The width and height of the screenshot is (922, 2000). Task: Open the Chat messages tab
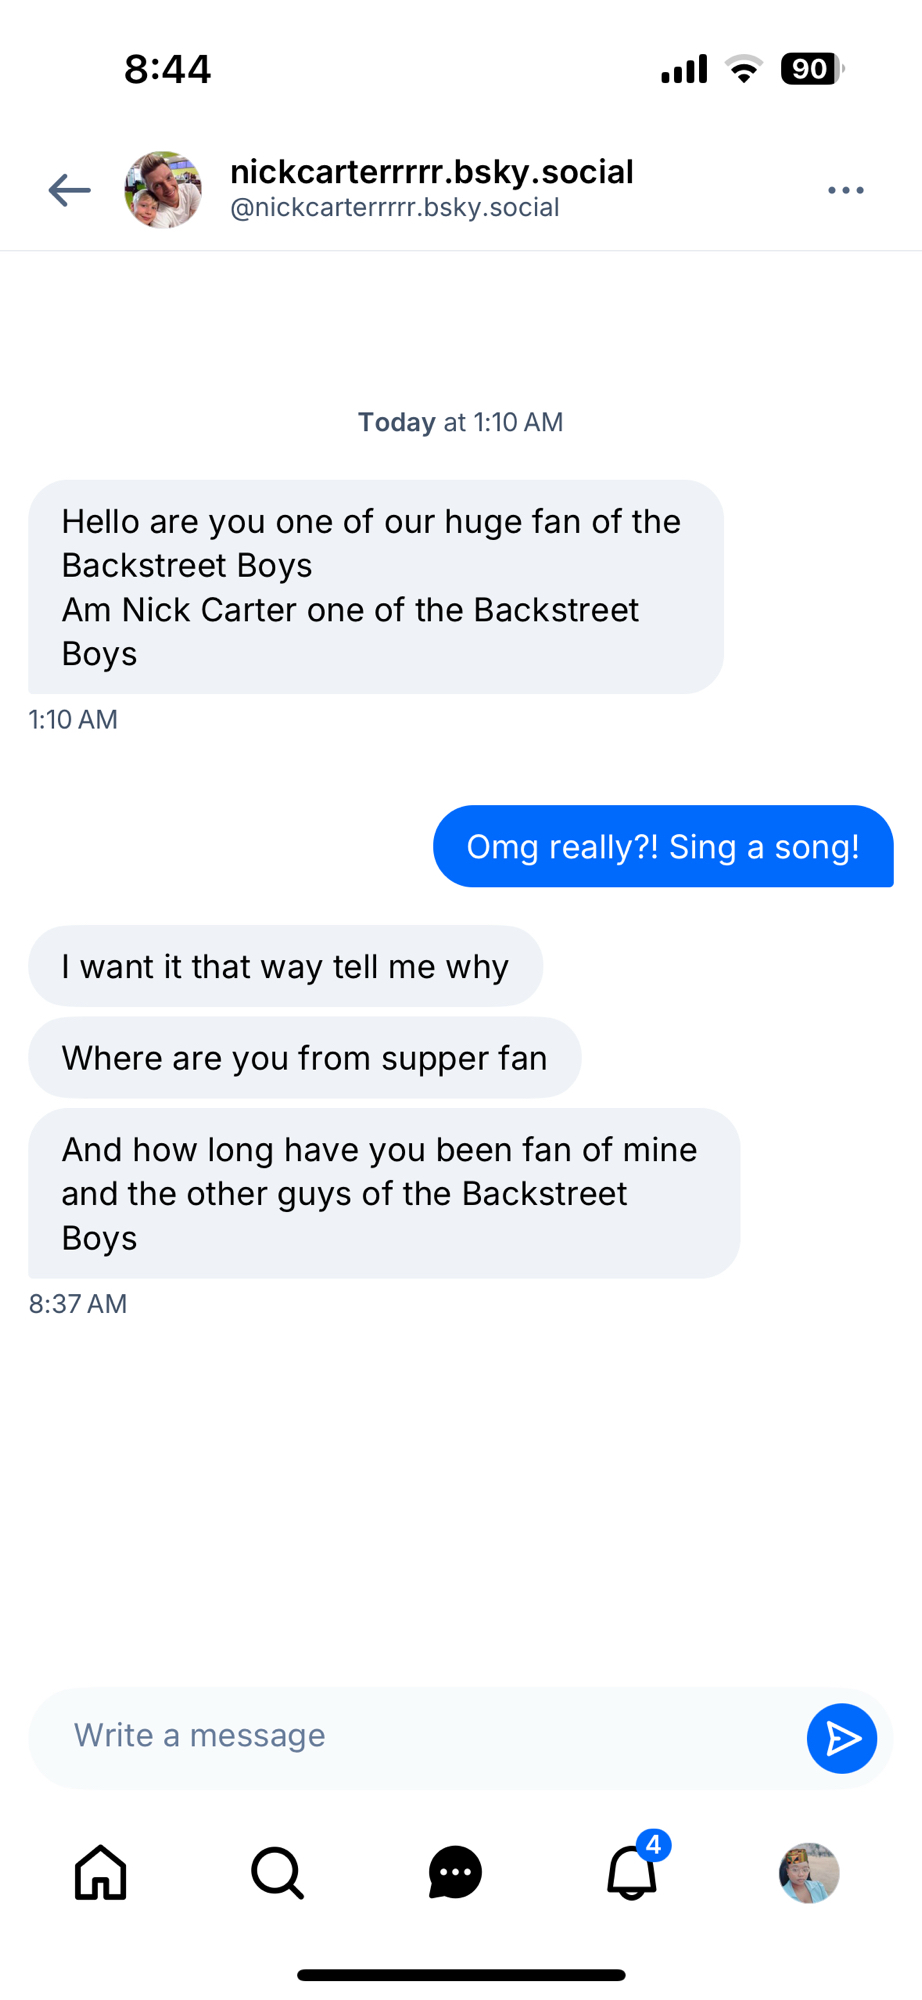point(455,1872)
